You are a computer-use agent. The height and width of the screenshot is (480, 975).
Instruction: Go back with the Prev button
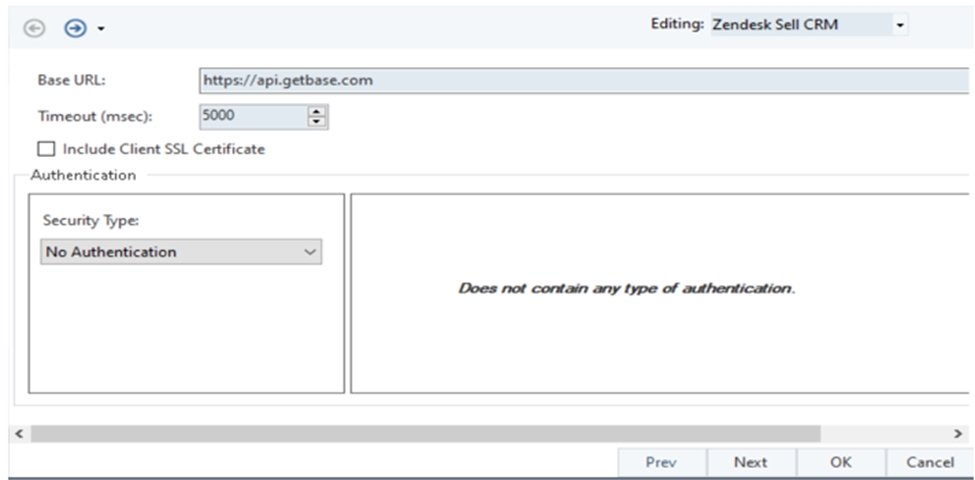(x=662, y=463)
